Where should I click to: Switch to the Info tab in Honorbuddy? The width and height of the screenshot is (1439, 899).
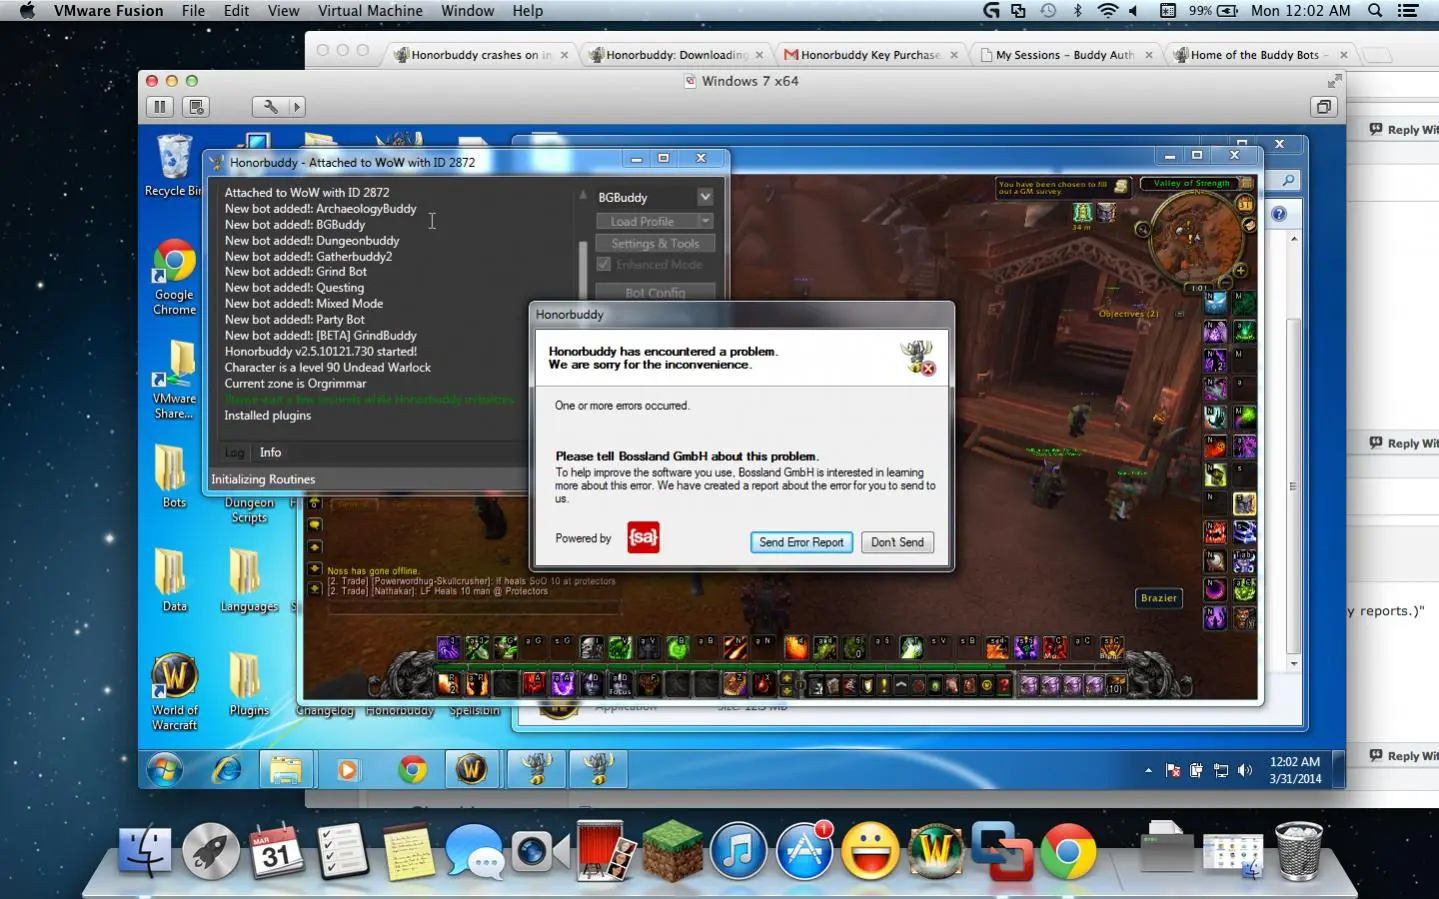(x=270, y=452)
